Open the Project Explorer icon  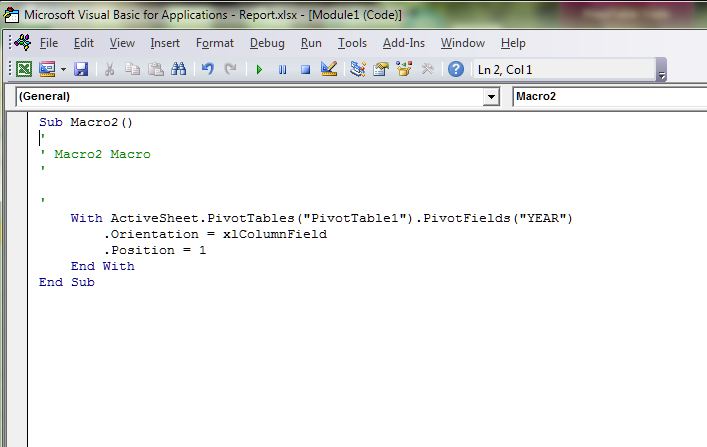[357, 69]
